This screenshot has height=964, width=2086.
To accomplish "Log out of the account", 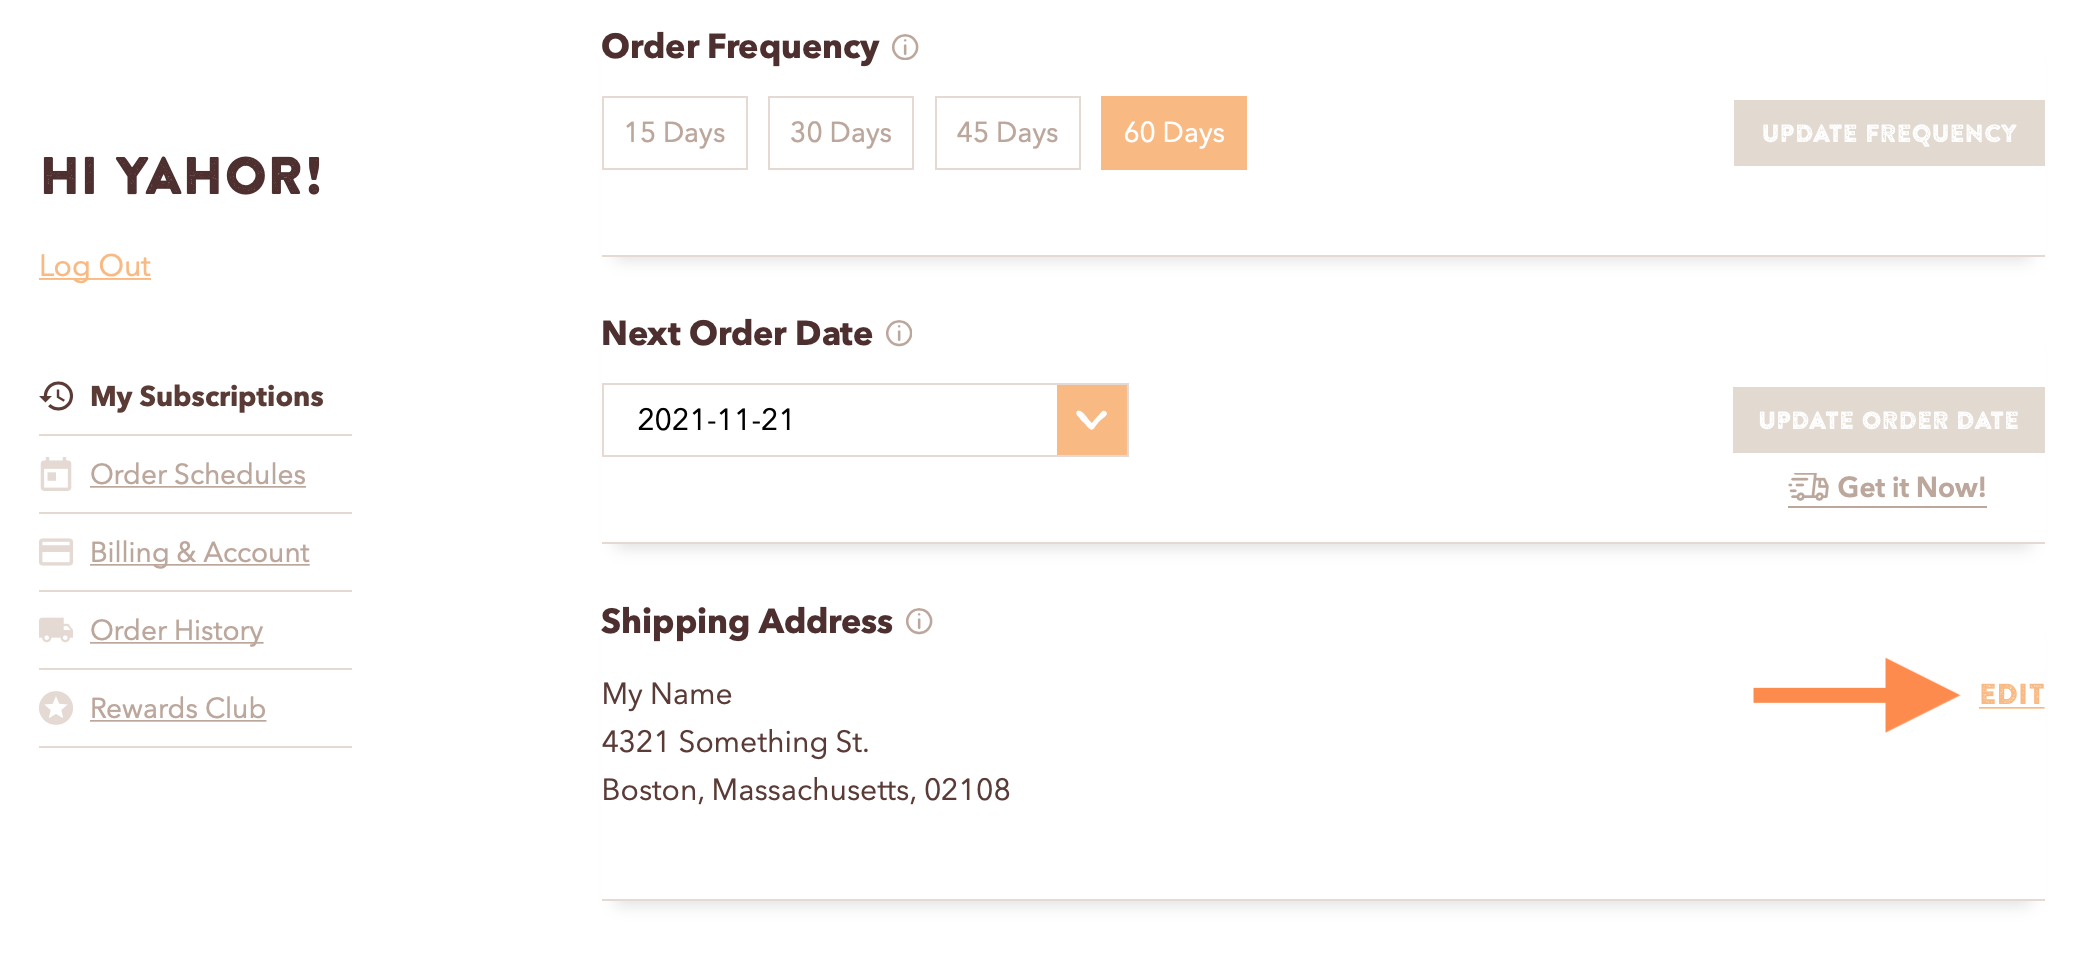I will coord(95,266).
